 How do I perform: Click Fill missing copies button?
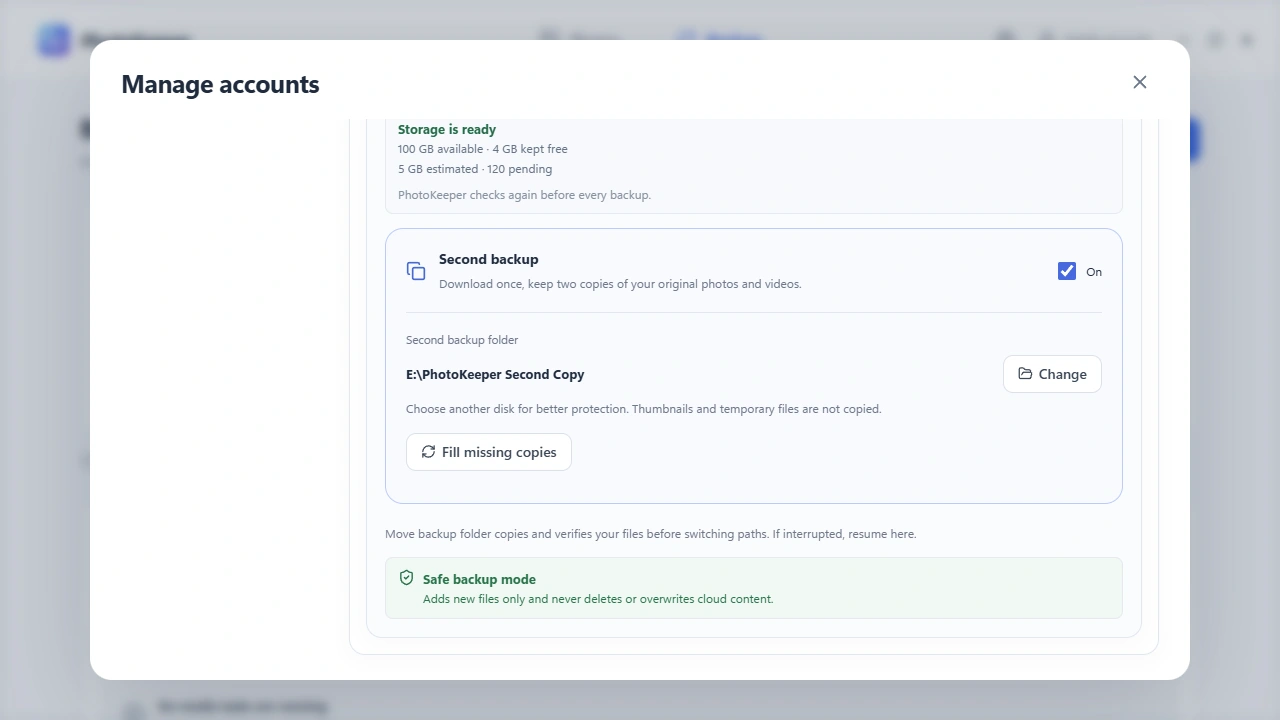(489, 452)
